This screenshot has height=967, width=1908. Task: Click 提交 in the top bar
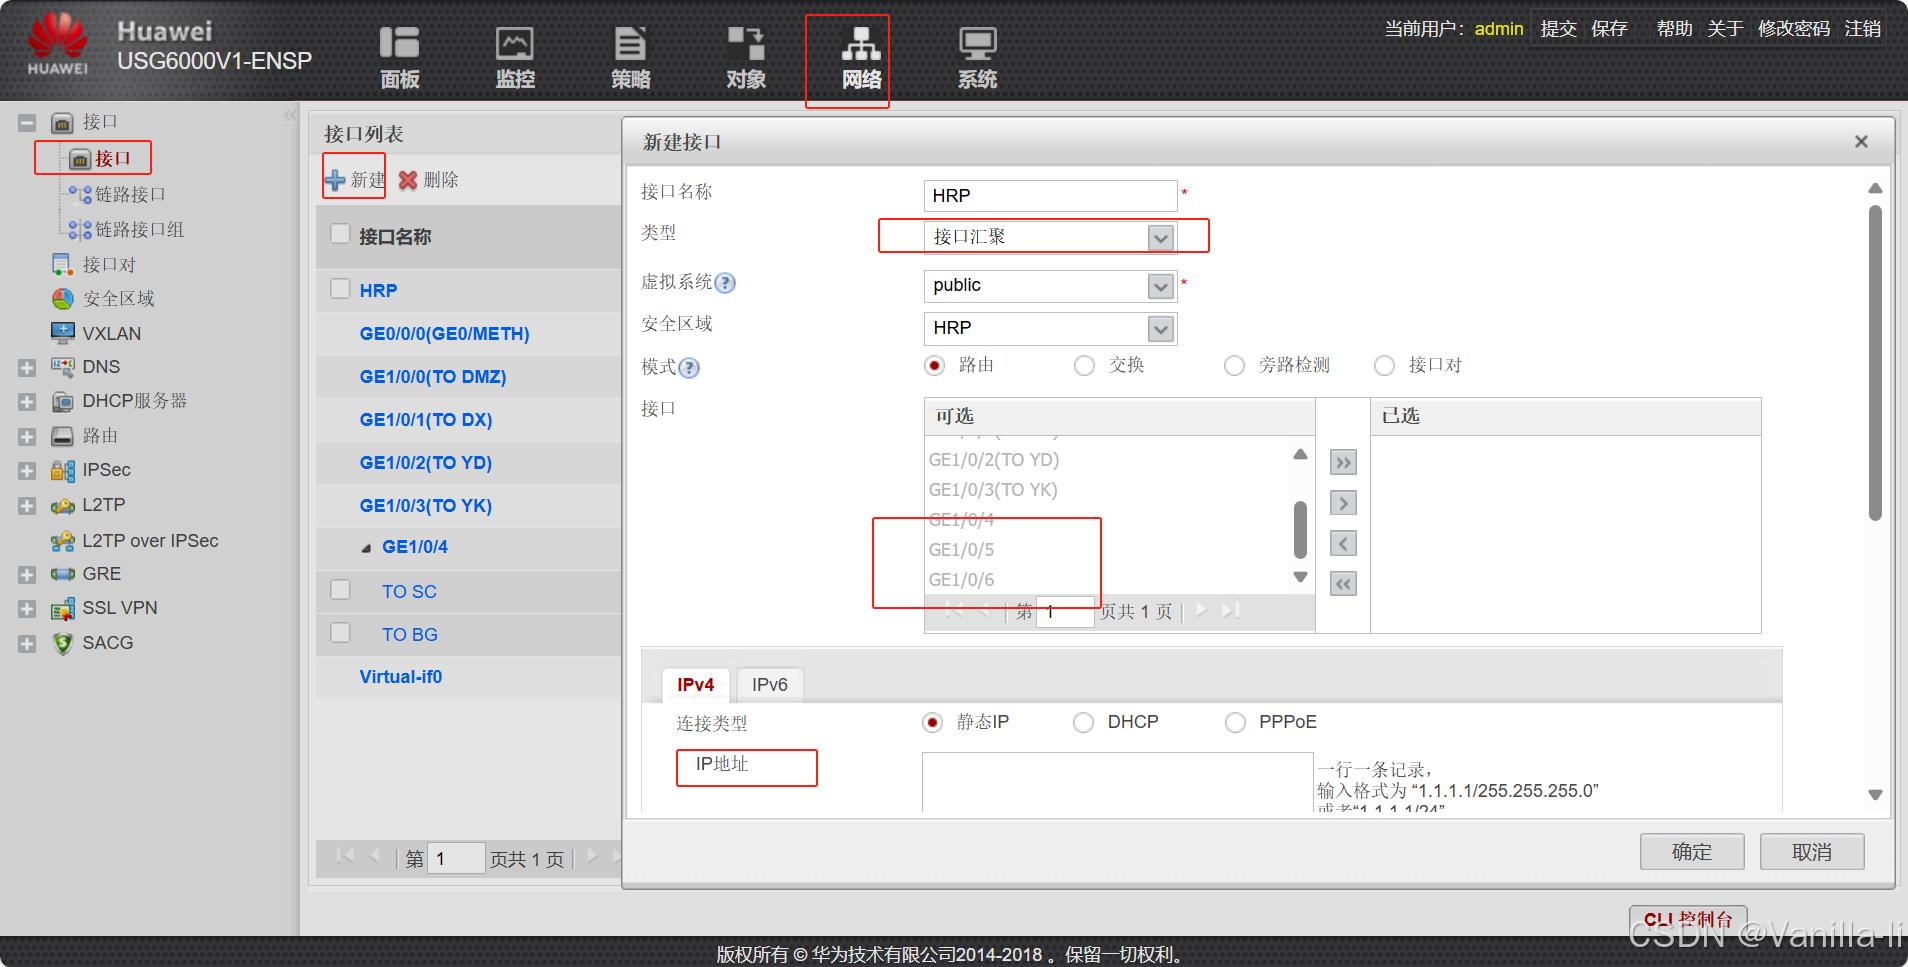pyautogui.click(x=1558, y=29)
